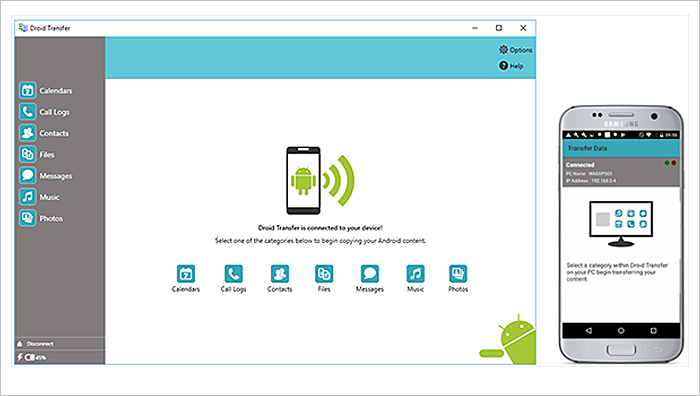Tap the phone's recent apps square button
Screen dimensions: 700x396
click(654, 331)
